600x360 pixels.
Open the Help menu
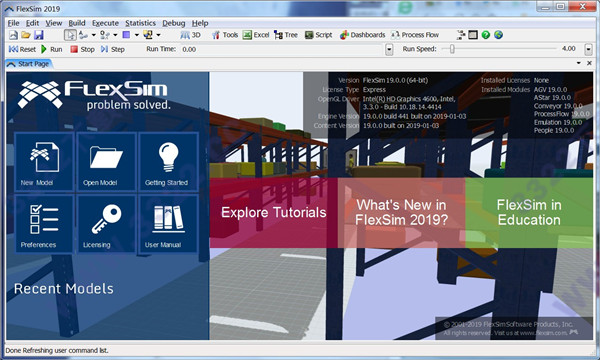click(x=200, y=23)
